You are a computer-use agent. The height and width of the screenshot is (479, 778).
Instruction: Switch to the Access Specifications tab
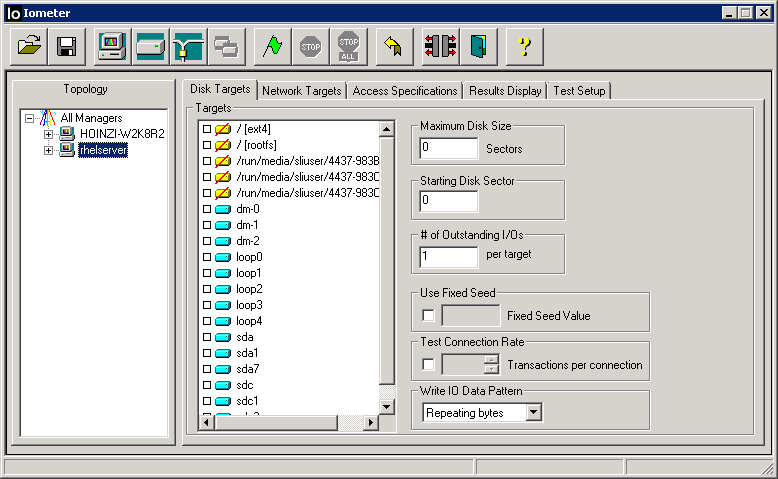405,91
